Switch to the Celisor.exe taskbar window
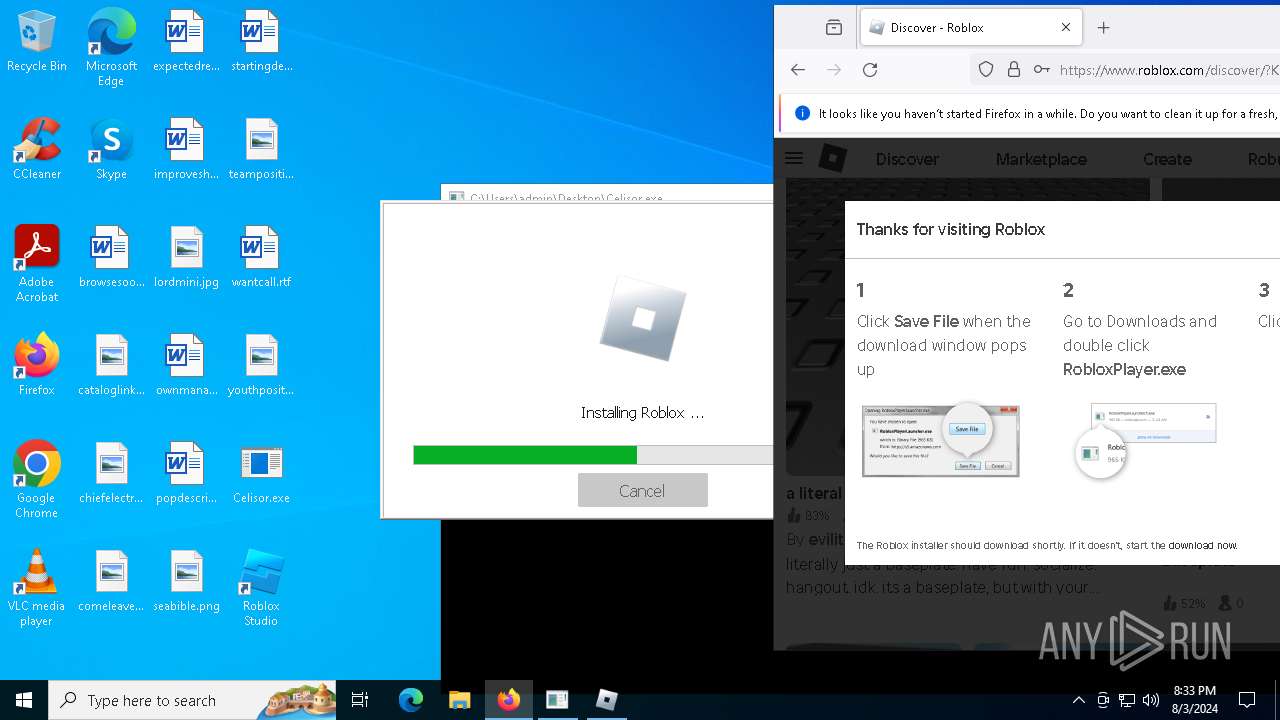The width and height of the screenshot is (1280, 720). click(x=557, y=700)
